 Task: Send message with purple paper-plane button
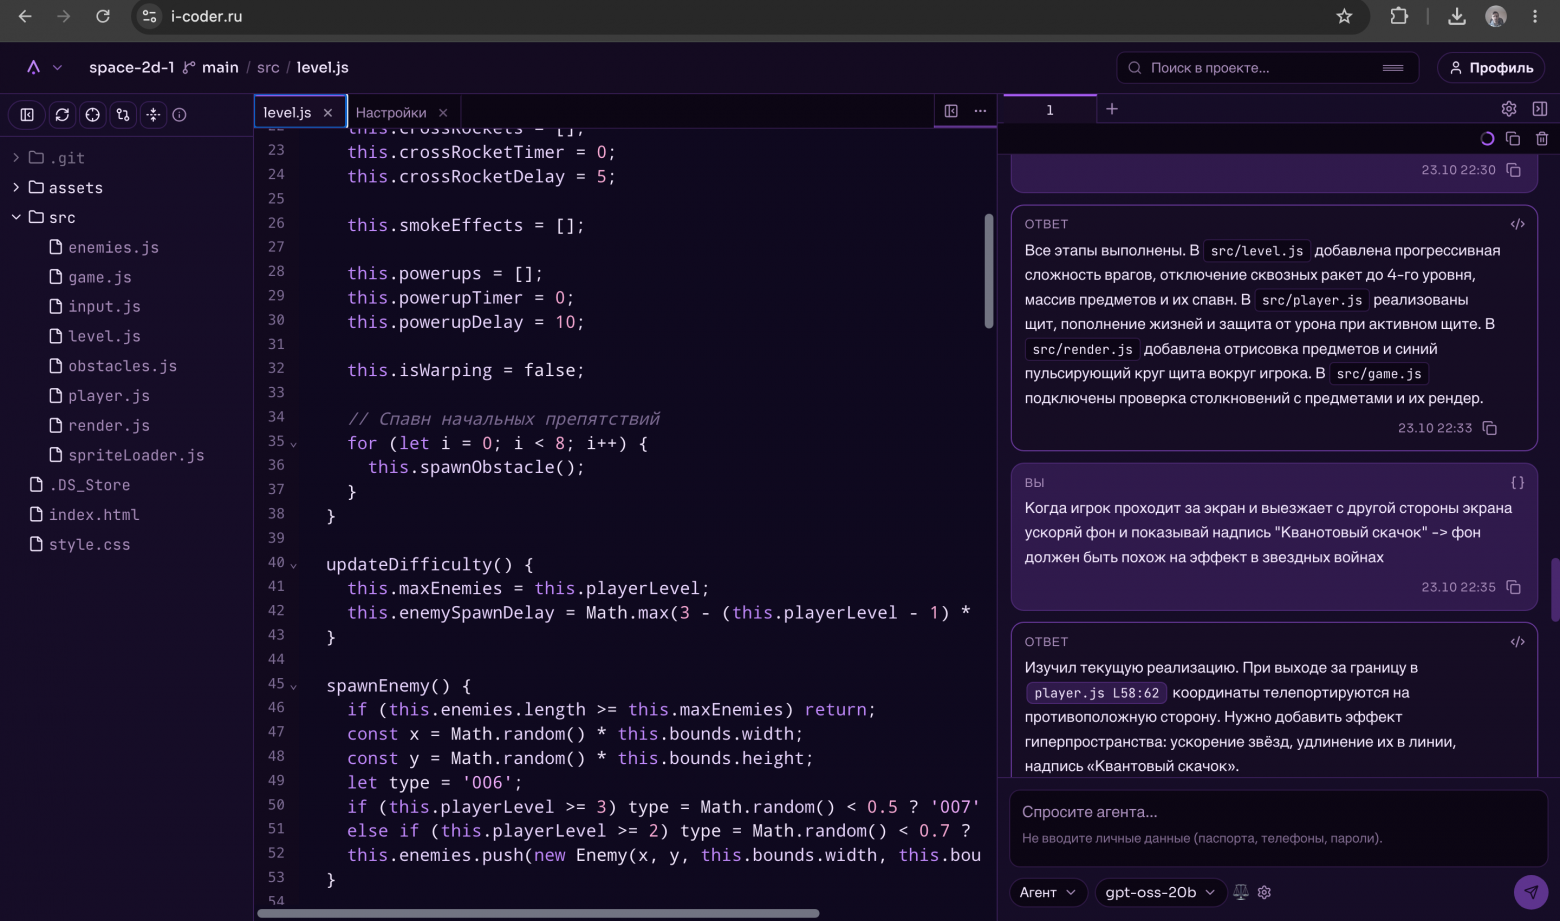coord(1530,891)
